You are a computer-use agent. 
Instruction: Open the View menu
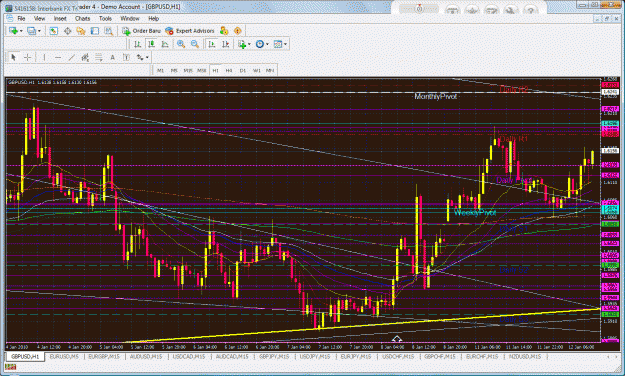pos(39,19)
